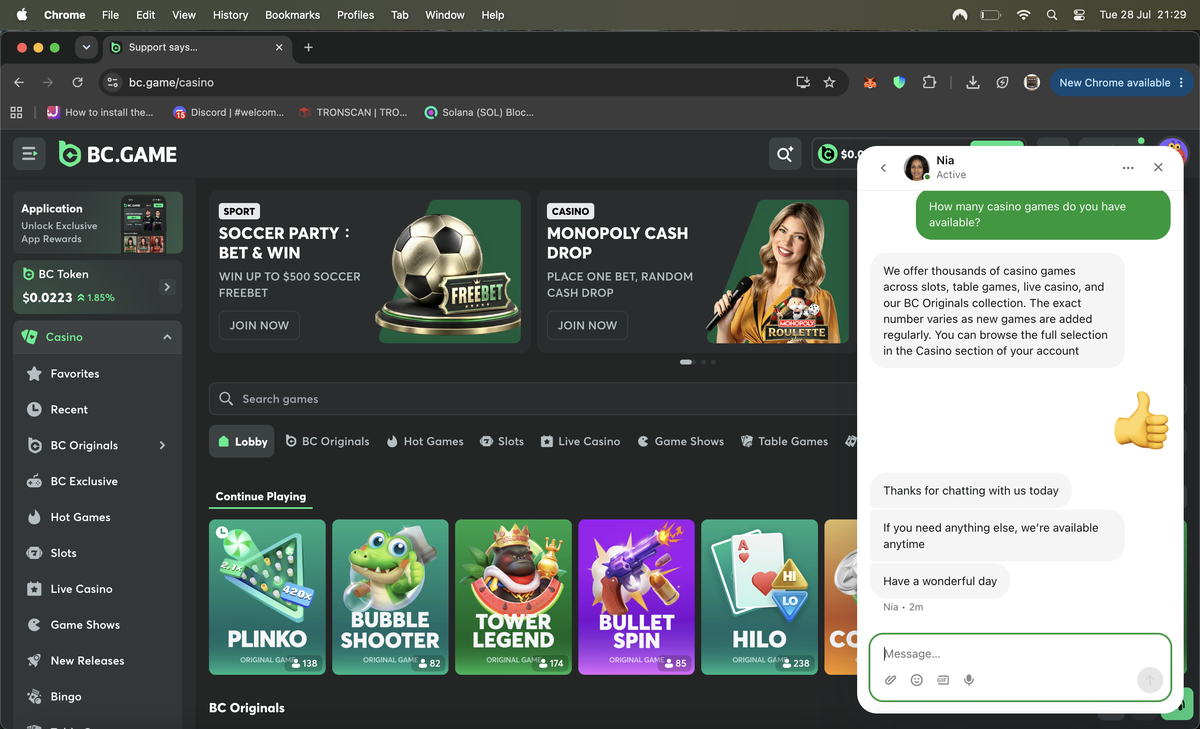Open the Hilo game thumbnail
The height and width of the screenshot is (729, 1200).
click(759, 597)
